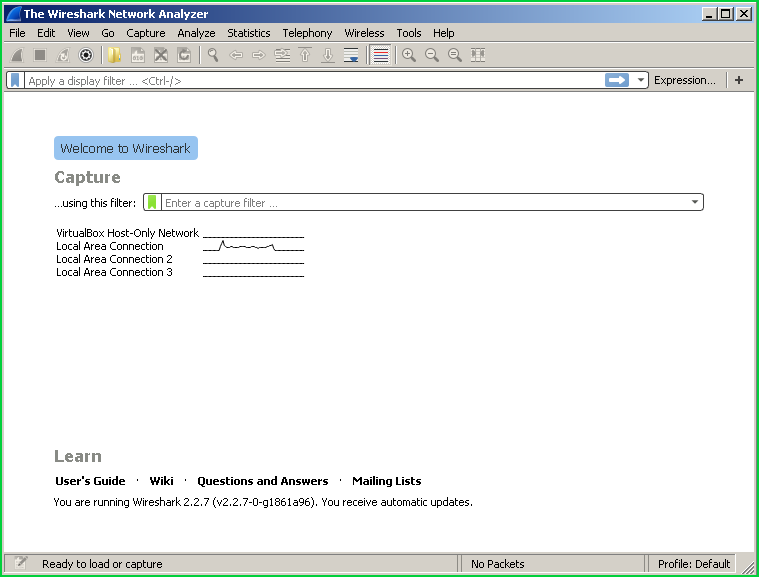Click into the capture filter field

[425, 202]
